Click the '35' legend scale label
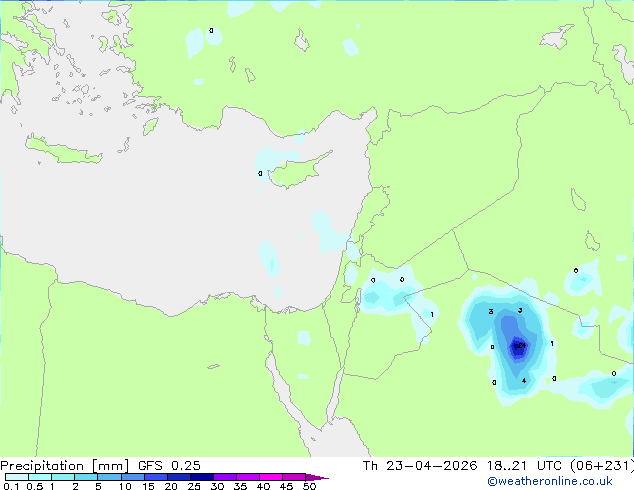The image size is (634, 490). click(x=240, y=486)
